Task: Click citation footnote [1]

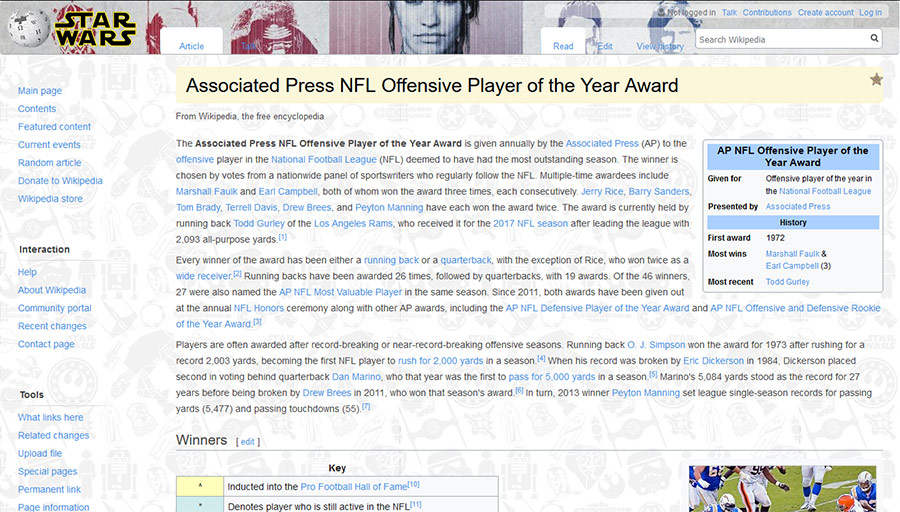Action: [282, 237]
